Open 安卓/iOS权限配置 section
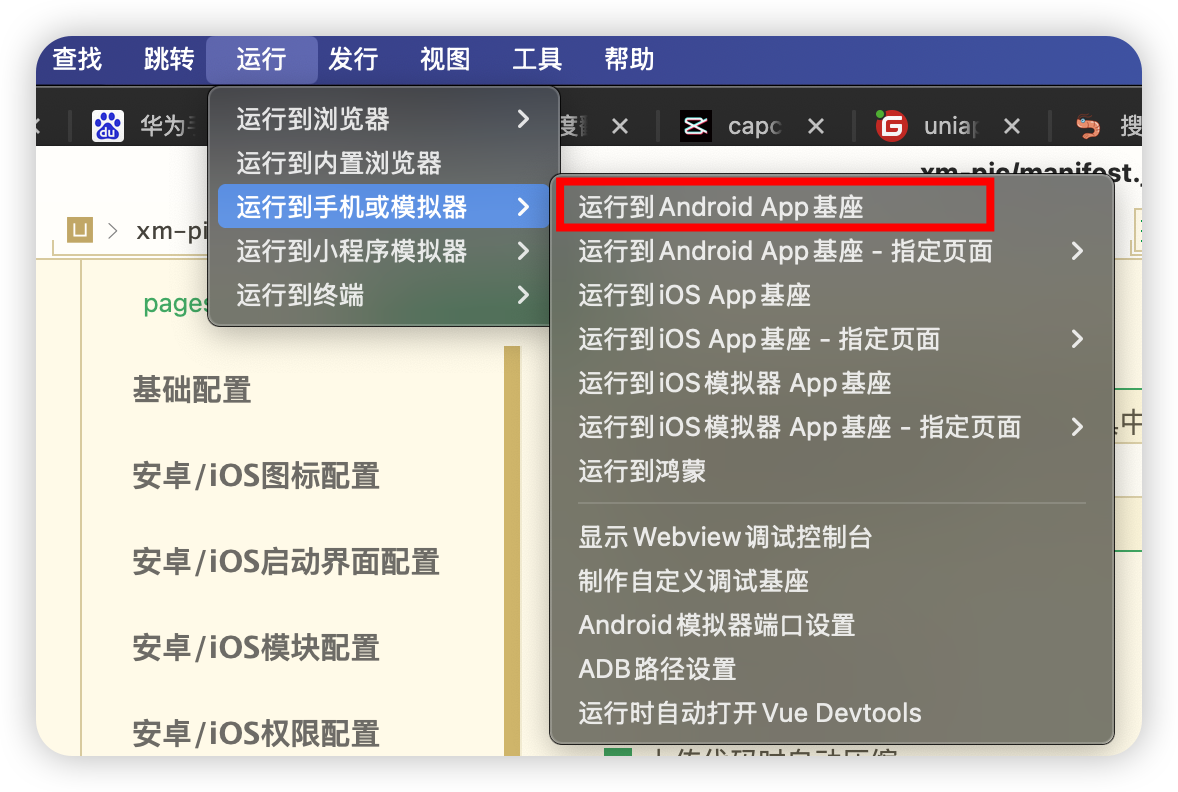 pyautogui.click(x=256, y=733)
